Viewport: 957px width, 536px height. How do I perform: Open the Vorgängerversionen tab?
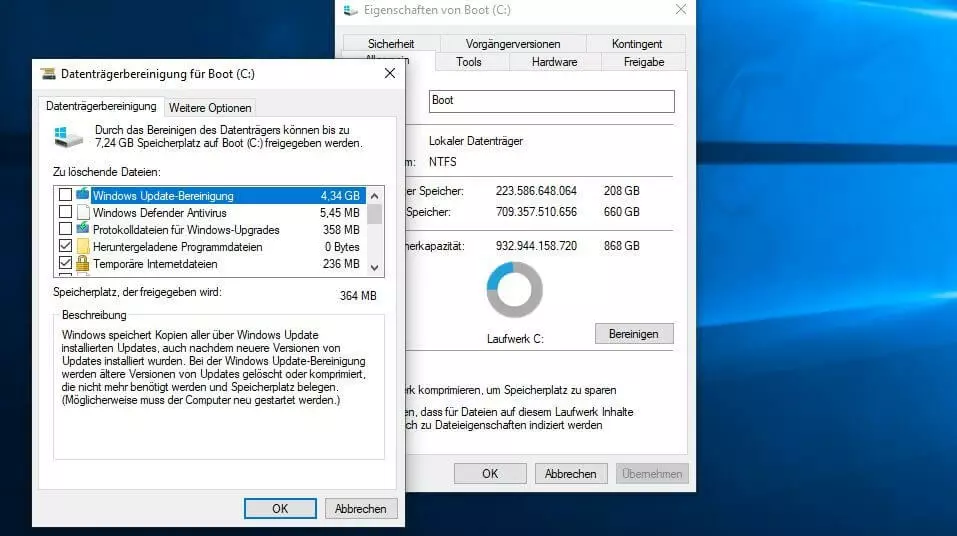tap(513, 44)
